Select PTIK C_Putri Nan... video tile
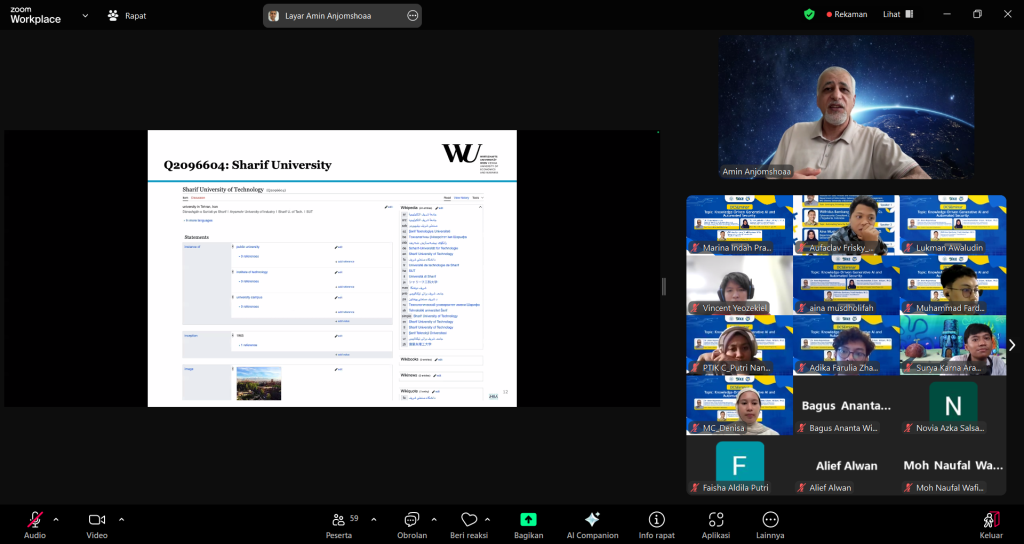The width and height of the screenshot is (1024, 544). [x=739, y=345]
